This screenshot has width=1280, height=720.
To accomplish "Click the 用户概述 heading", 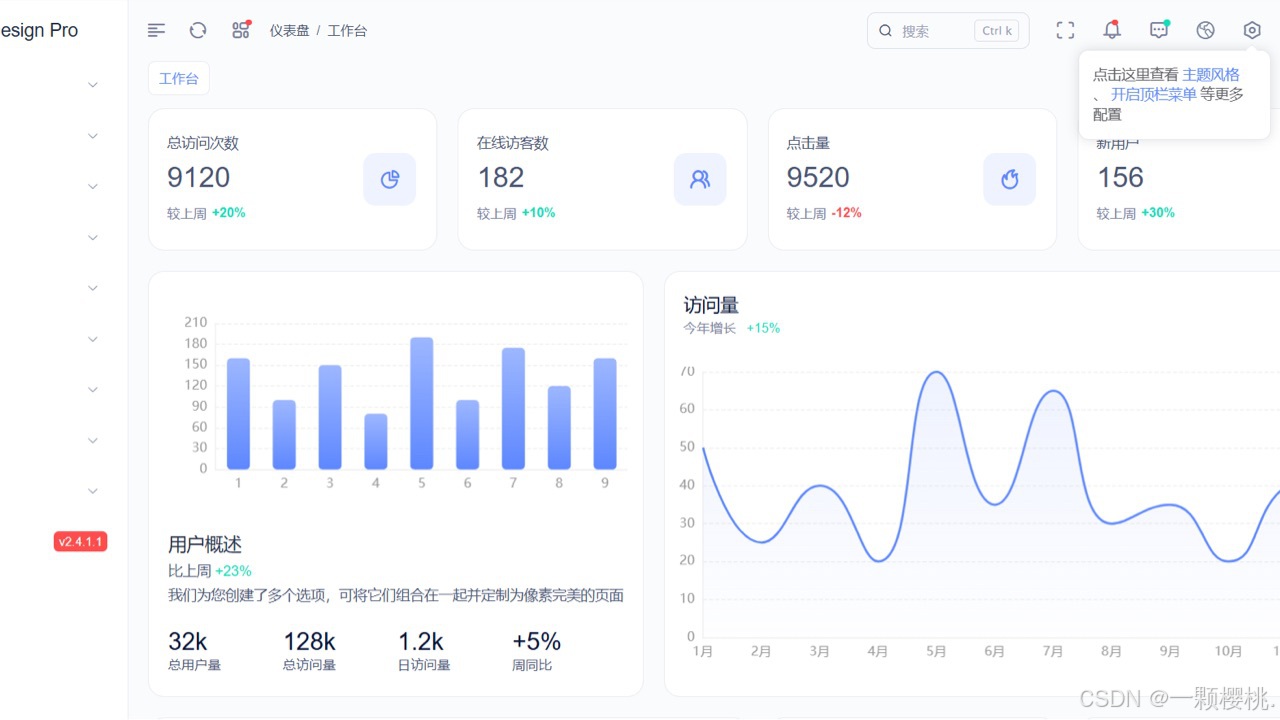I will pos(205,545).
